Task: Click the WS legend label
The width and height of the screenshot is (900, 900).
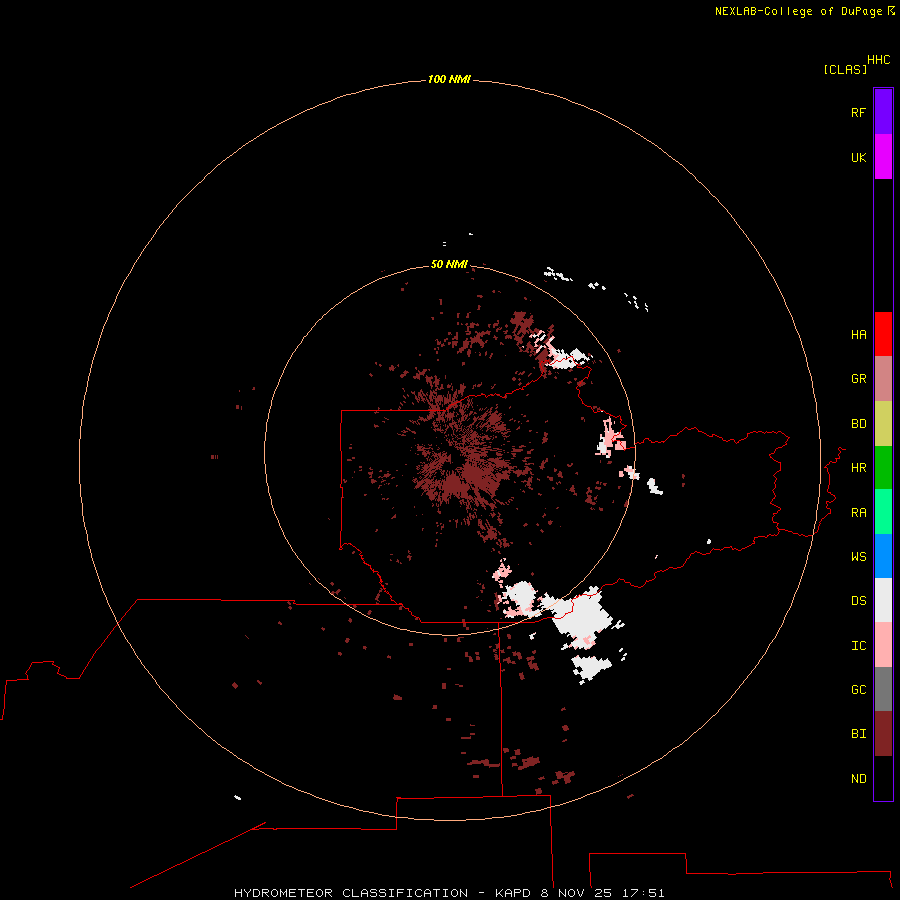Action: pyautogui.click(x=858, y=556)
